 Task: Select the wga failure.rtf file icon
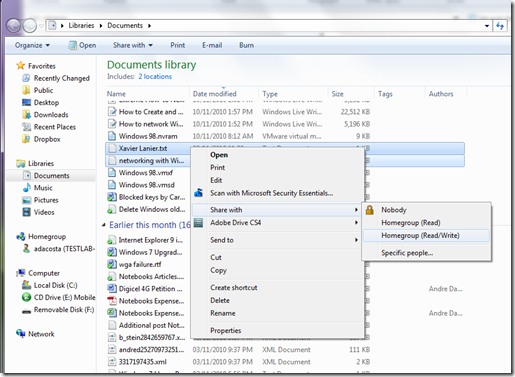point(112,264)
